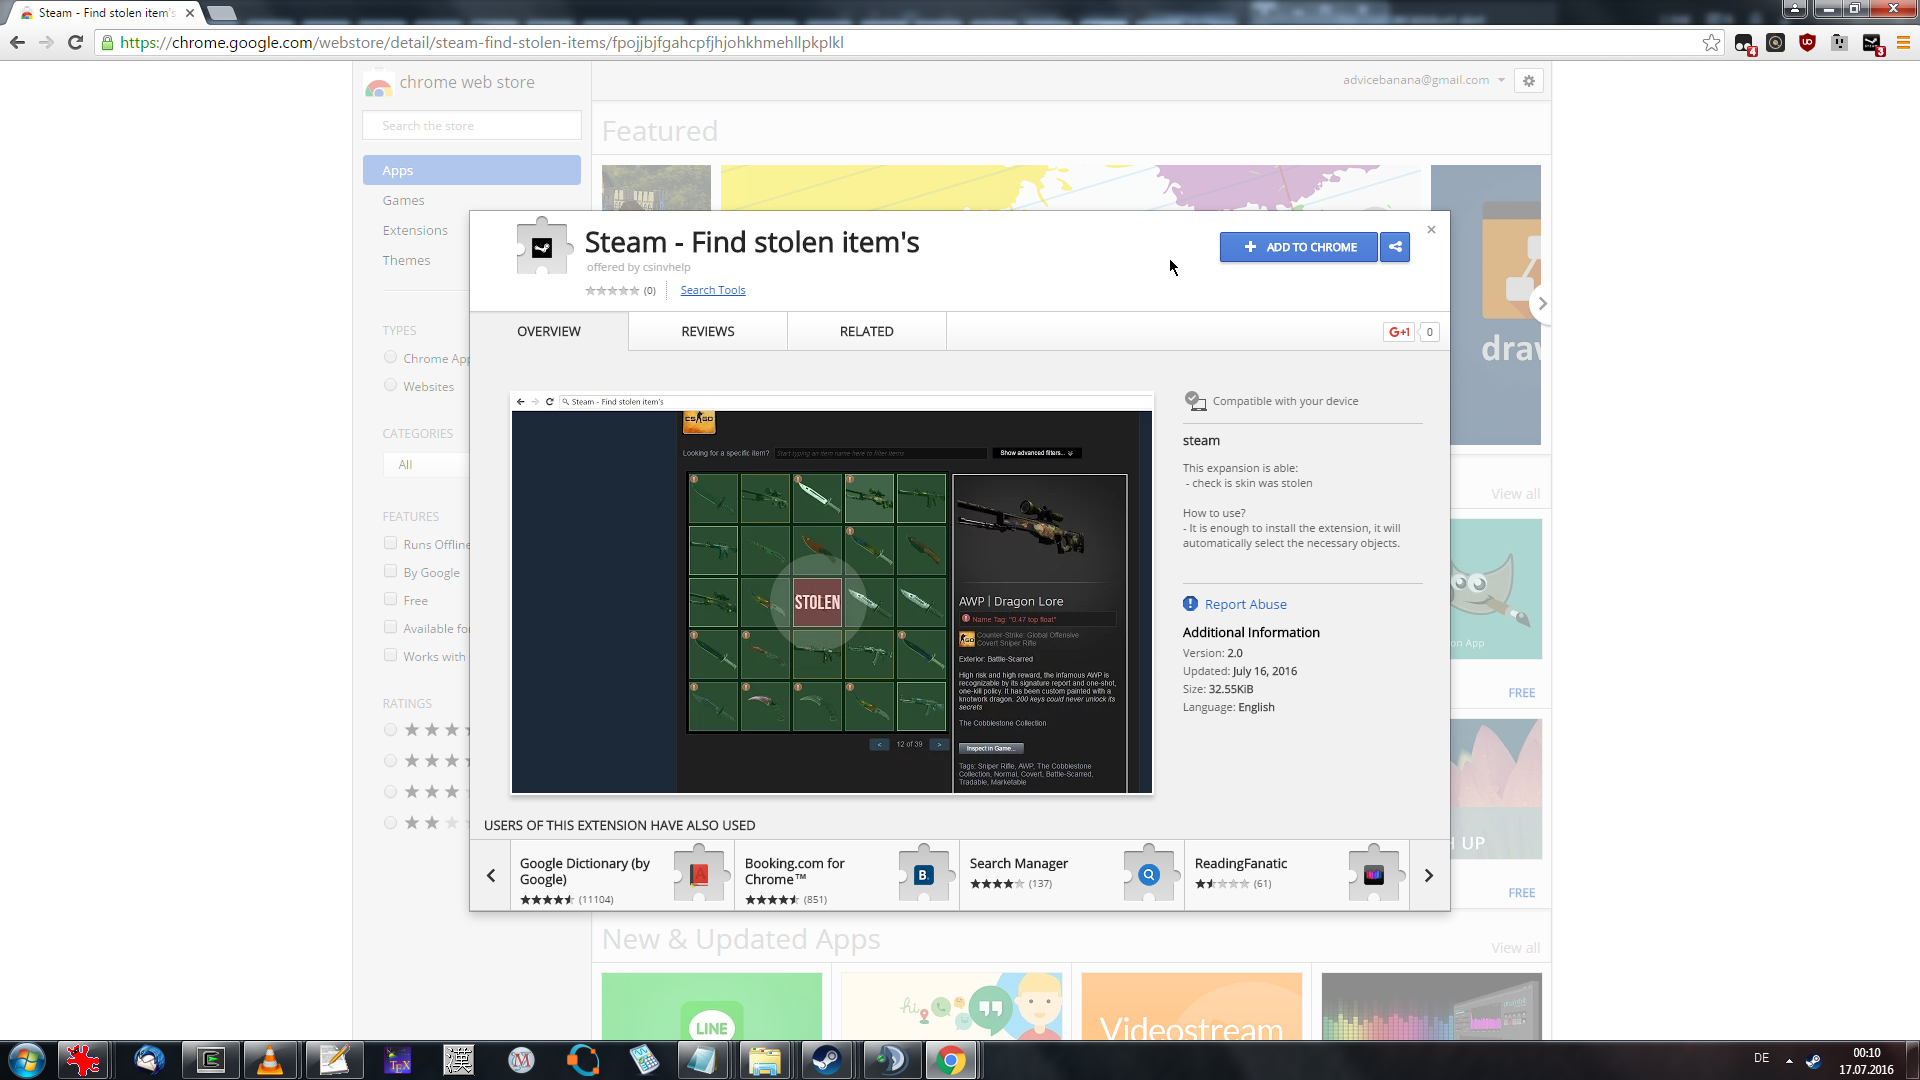The height and width of the screenshot is (1080, 1920).
Task: Click the Google +1 icon button
Action: click(1399, 332)
